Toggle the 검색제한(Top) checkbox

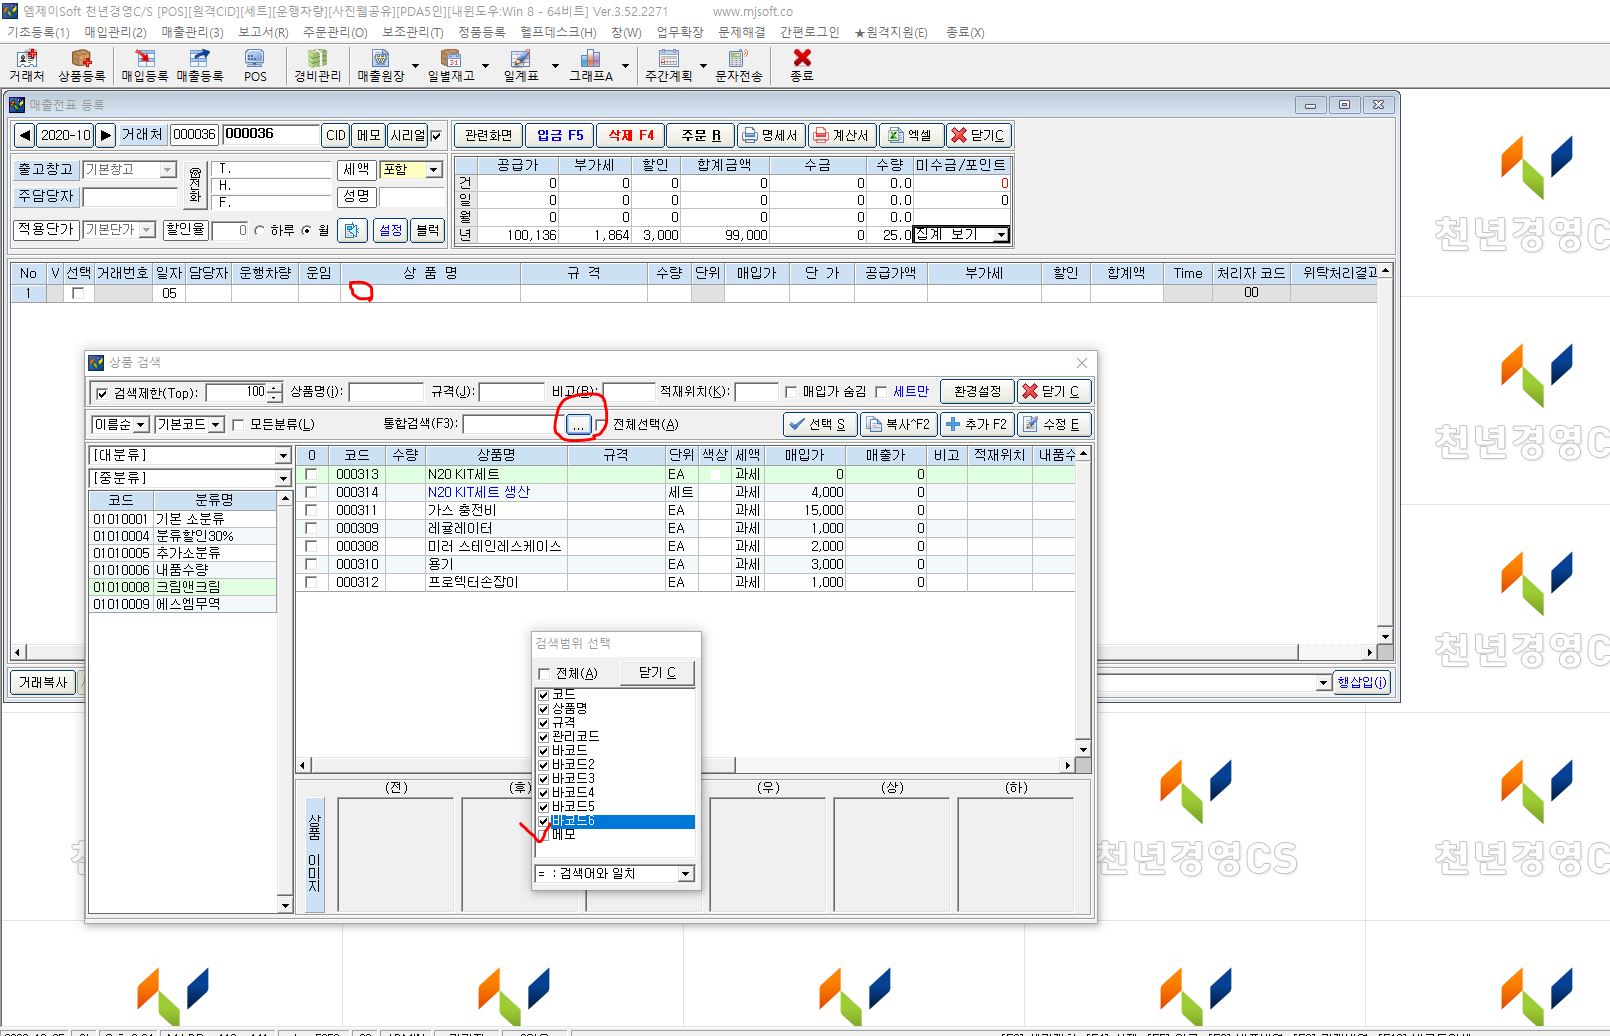pyautogui.click(x=101, y=393)
